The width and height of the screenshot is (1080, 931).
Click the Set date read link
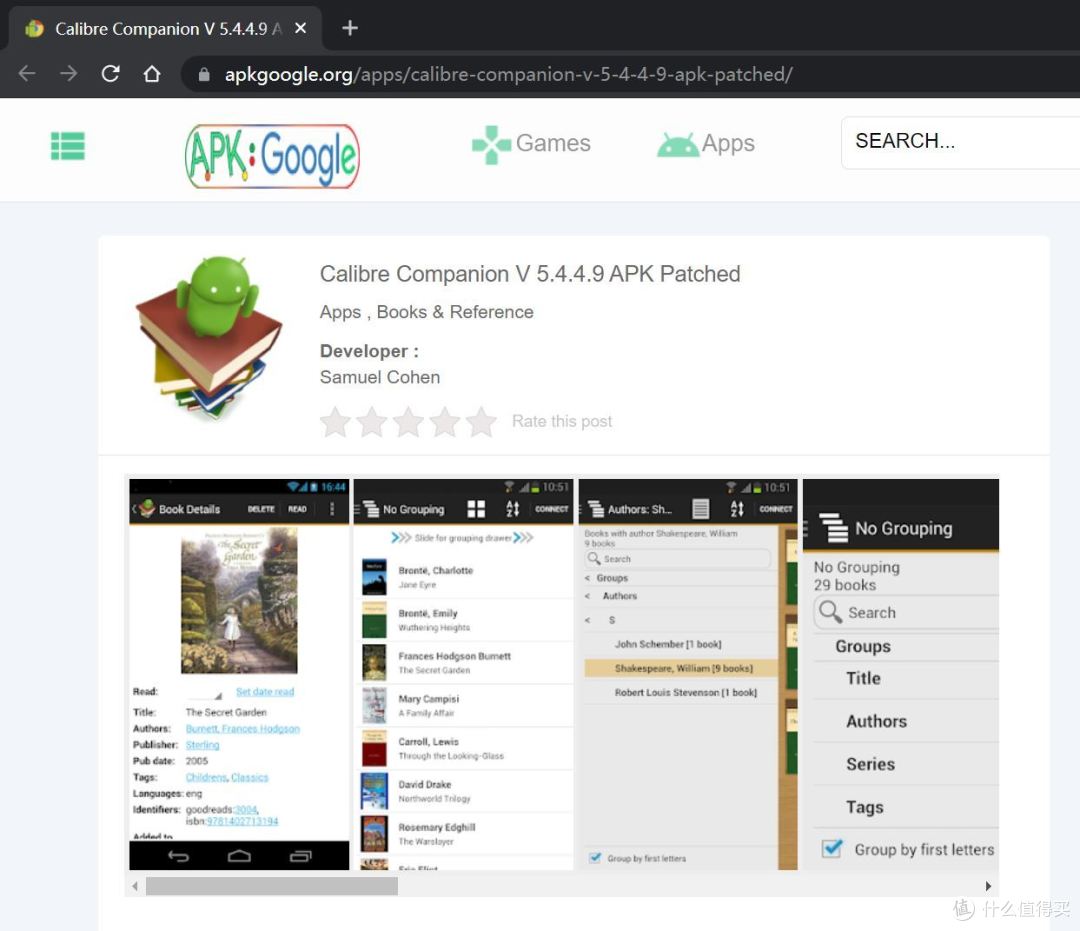[x=265, y=691]
